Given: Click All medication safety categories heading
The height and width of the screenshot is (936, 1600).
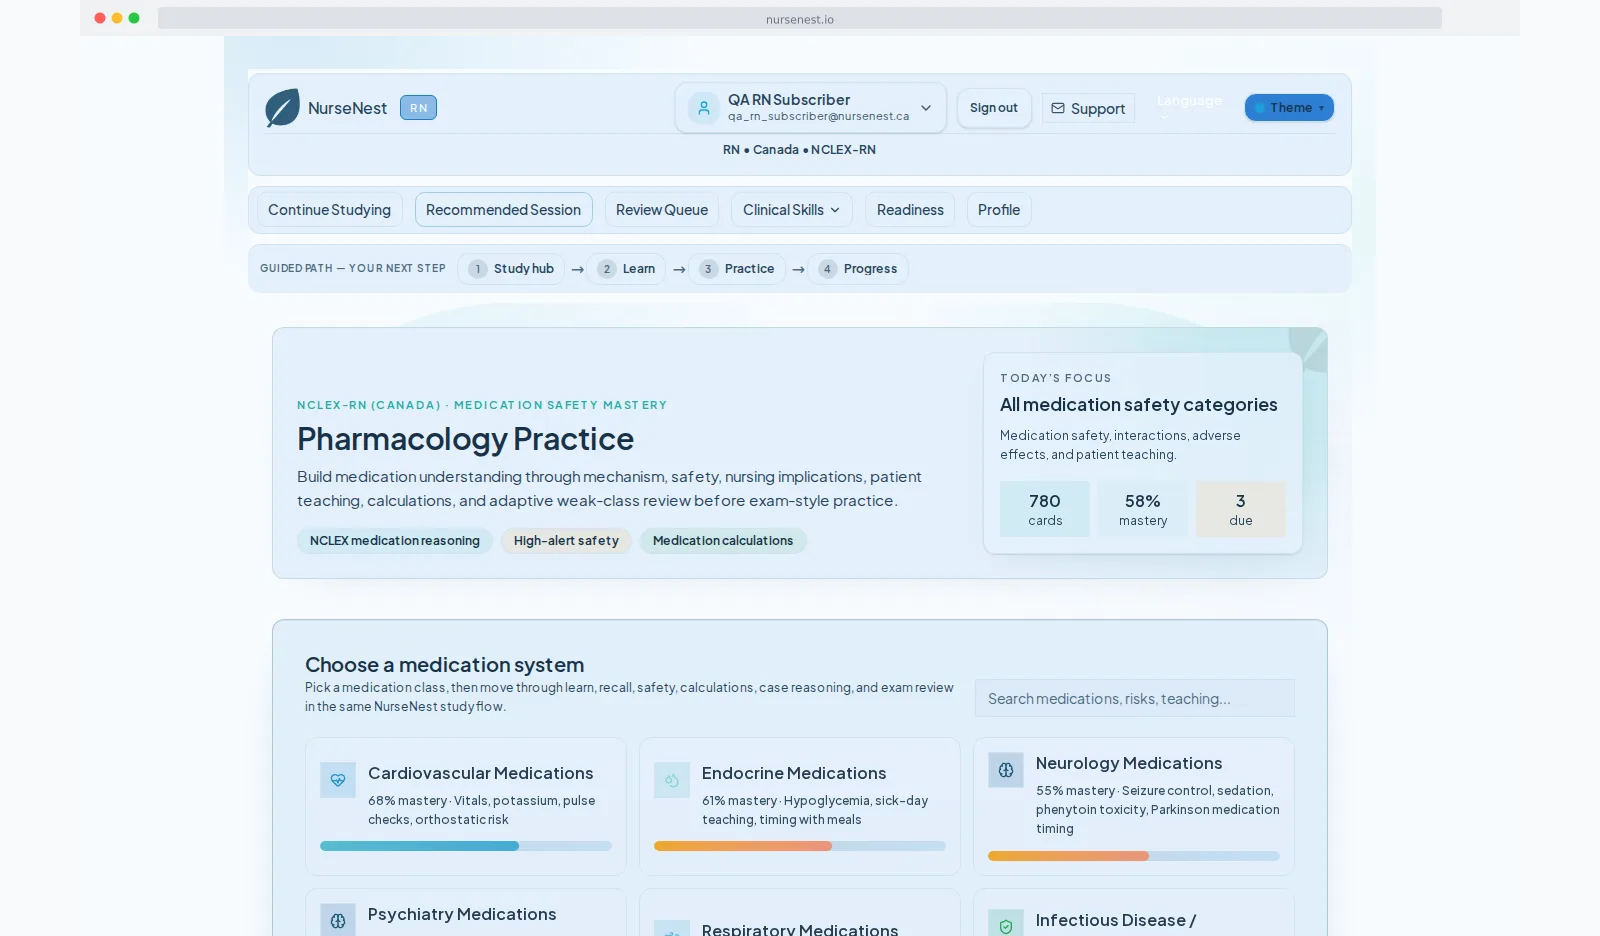Looking at the screenshot, I should 1139,405.
